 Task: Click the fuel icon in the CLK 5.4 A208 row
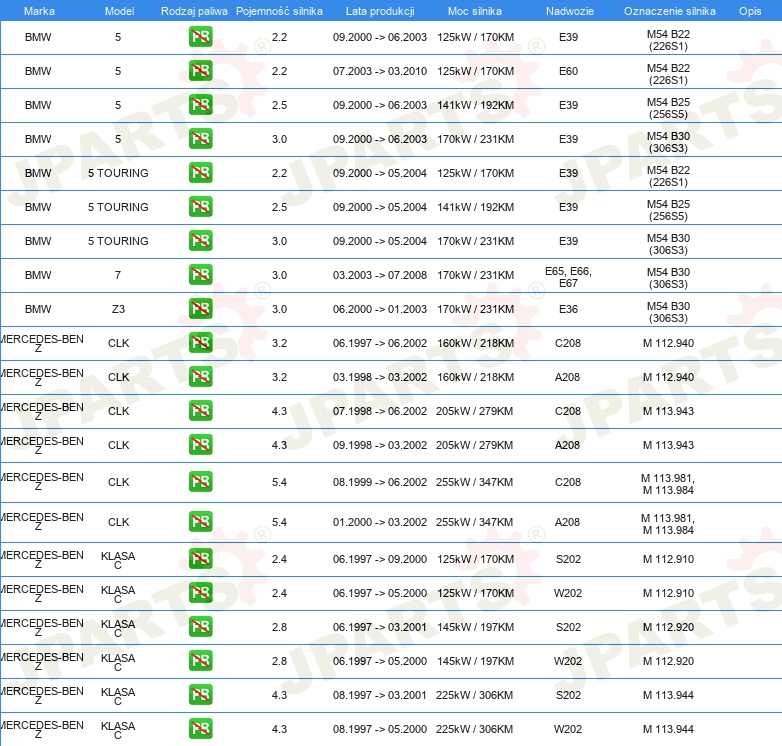pyautogui.click(x=200, y=522)
